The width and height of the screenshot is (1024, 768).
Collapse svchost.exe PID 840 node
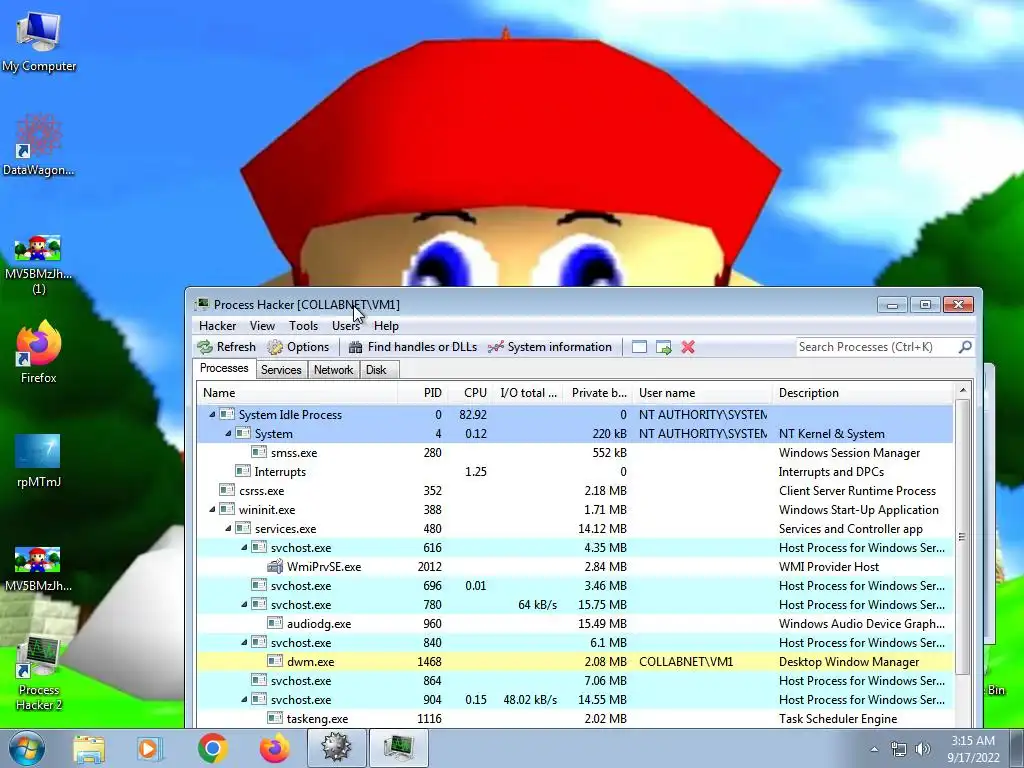[x=244, y=643]
